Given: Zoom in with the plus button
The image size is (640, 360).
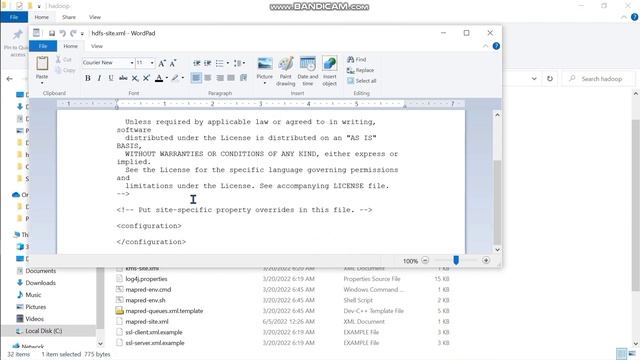Looking at the screenshot, I should click(486, 260).
